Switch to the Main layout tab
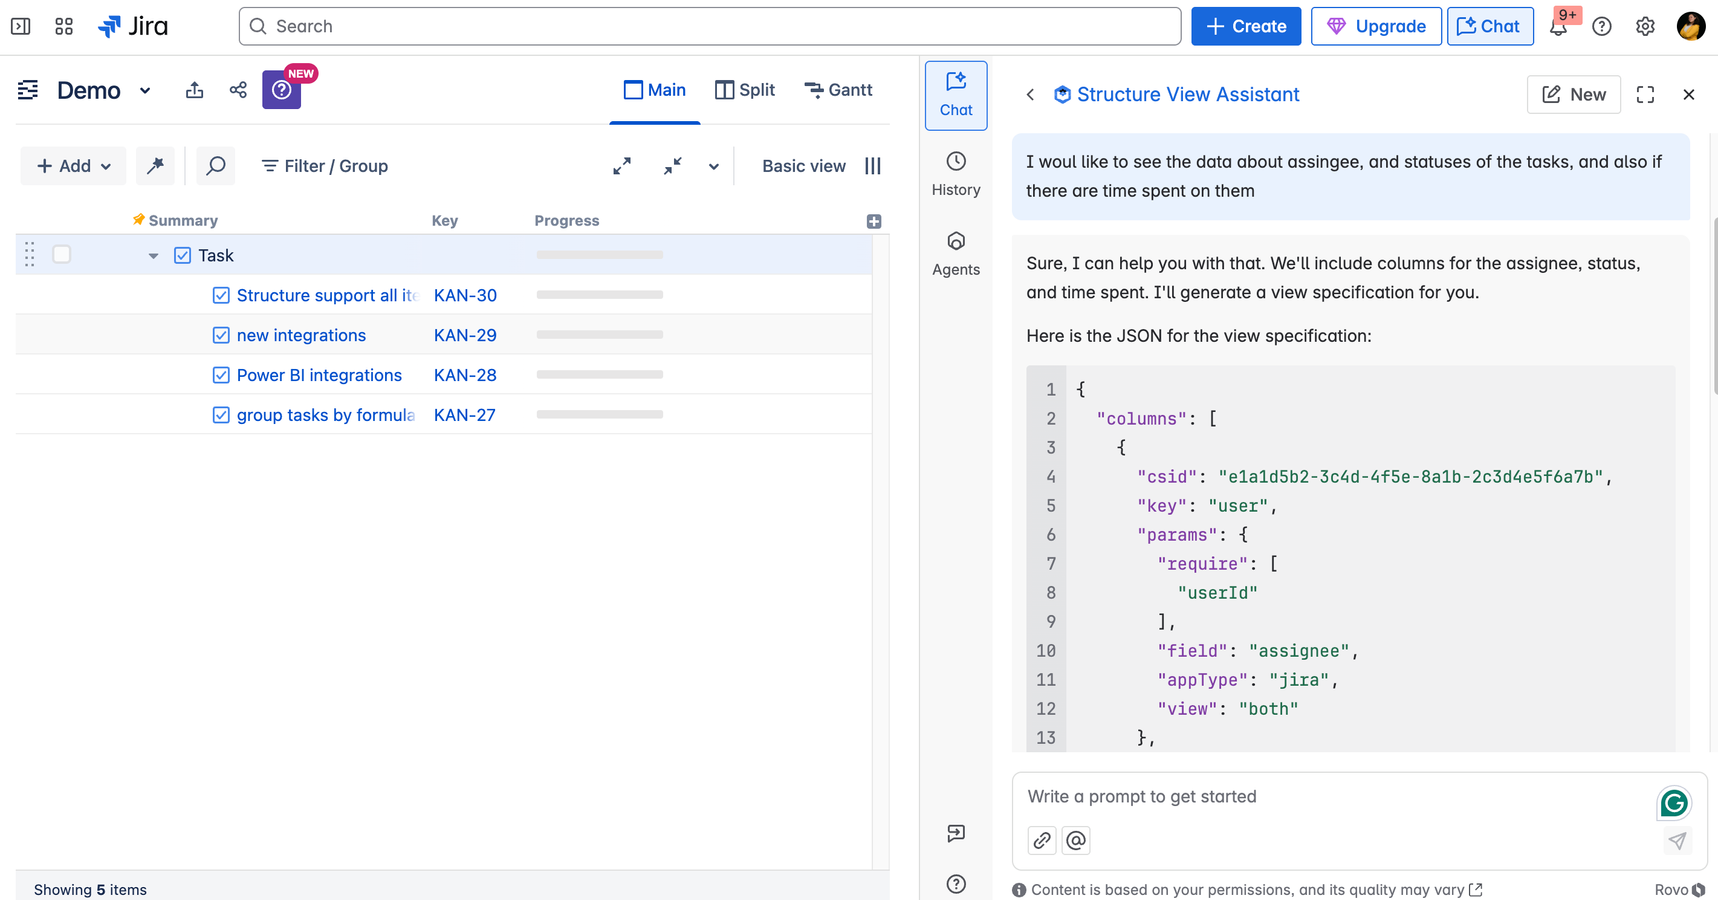Screen dimensions: 1718x900 coord(655,90)
